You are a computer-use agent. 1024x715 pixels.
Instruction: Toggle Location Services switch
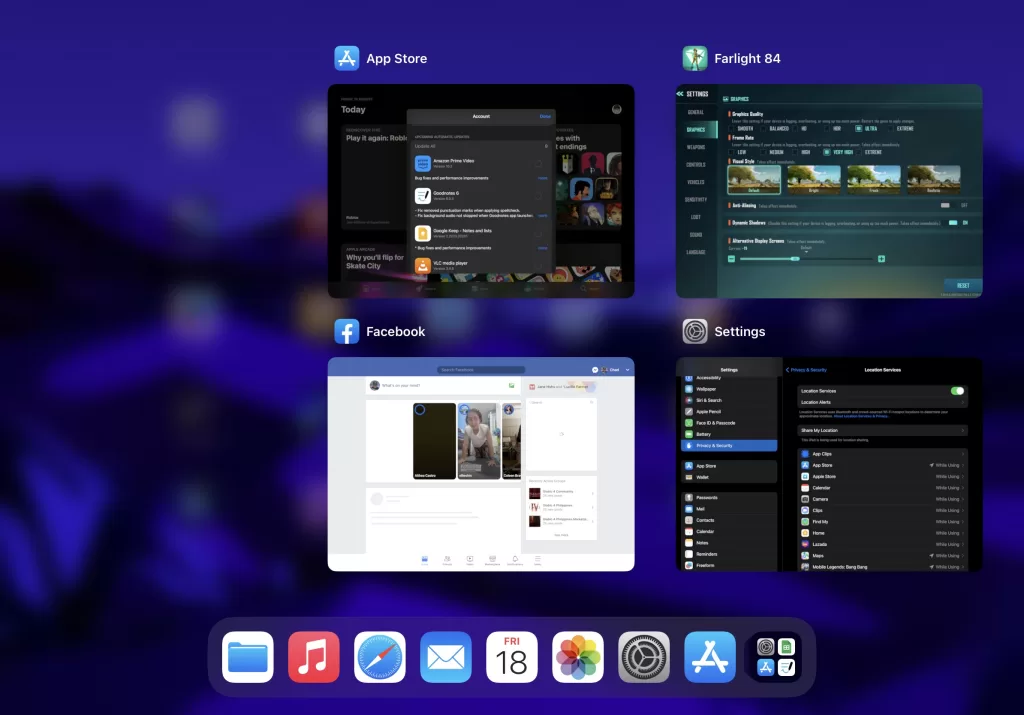tap(957, 390)
